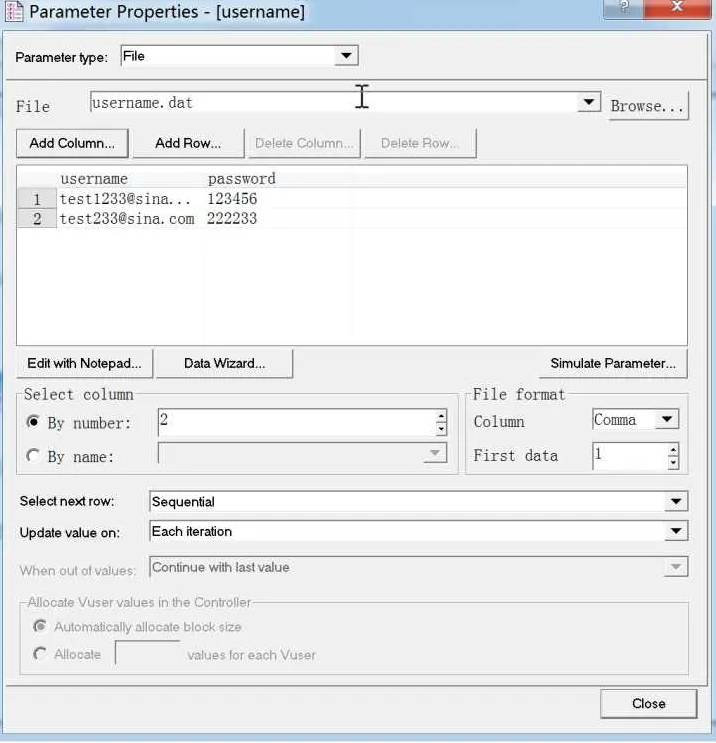Image resolution: width=716 pixels, height=743 pixels.
Task: Open the Parameter type dropdown
Action: 346,56
